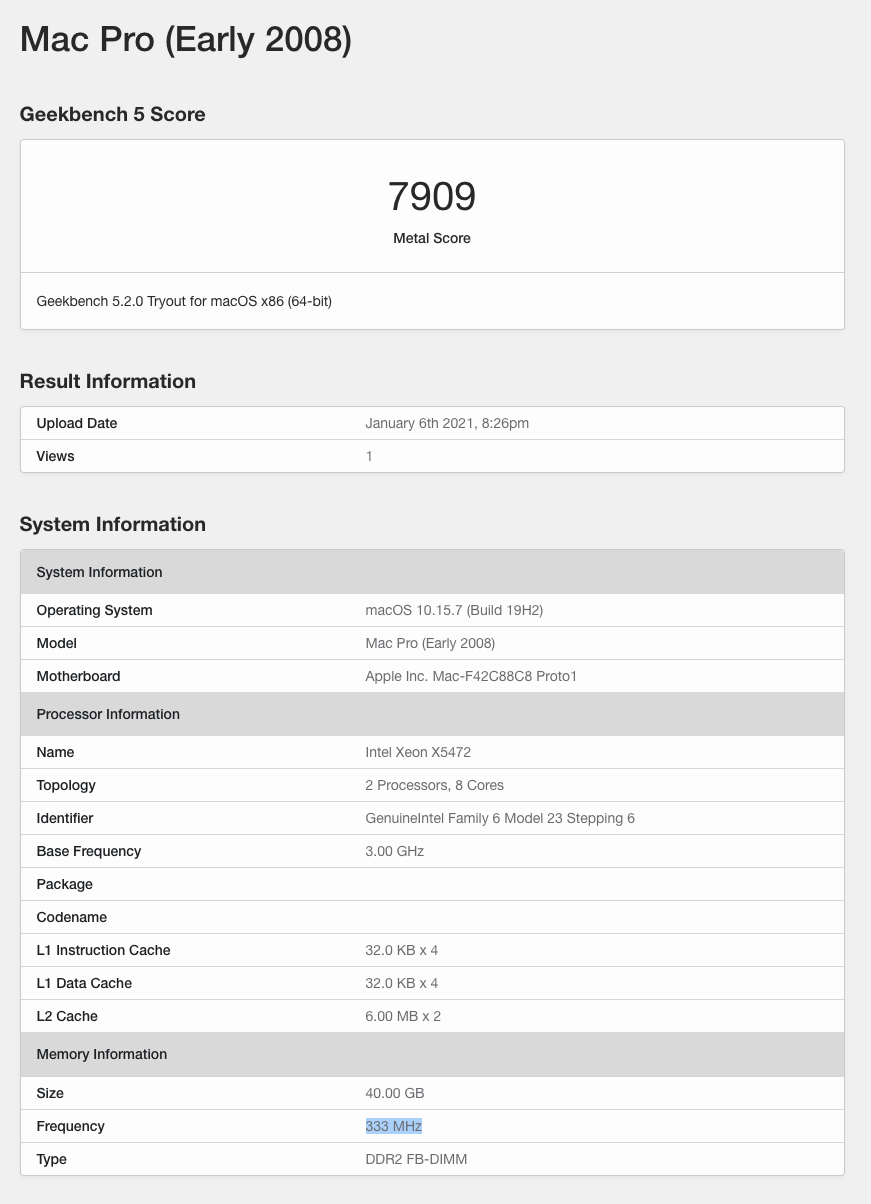Image resolution: width=871 pixels, height=1204 pixels.
Task: Click the Views count value 1
Action: point(369,456)
